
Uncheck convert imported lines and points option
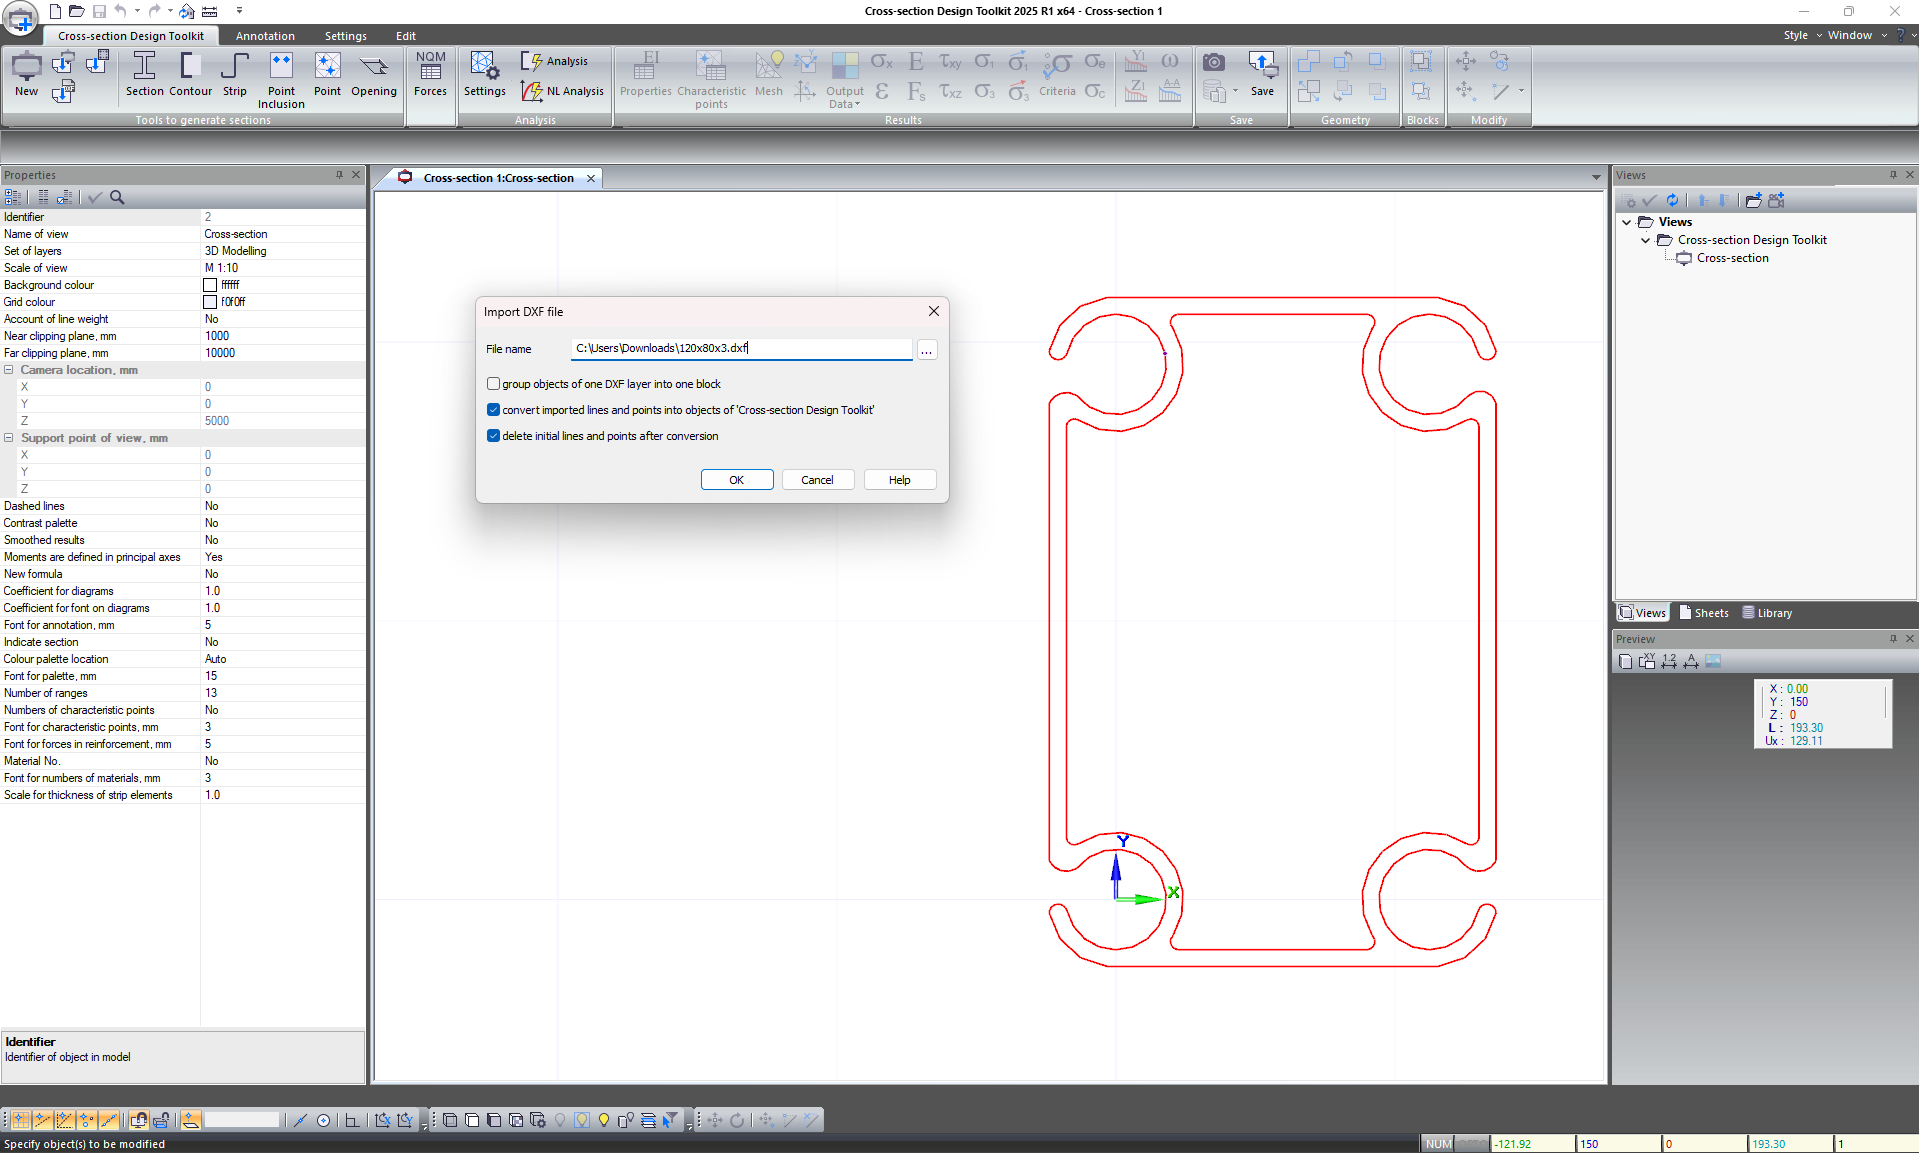point(493,410)
